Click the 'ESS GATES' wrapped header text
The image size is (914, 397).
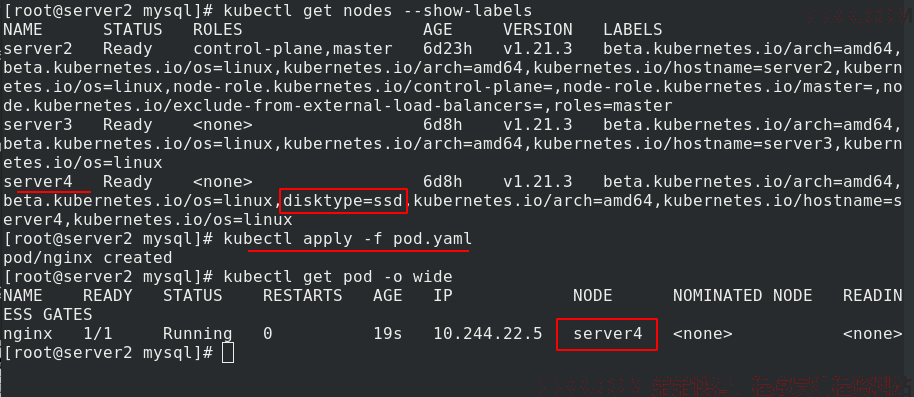point(47,315)
